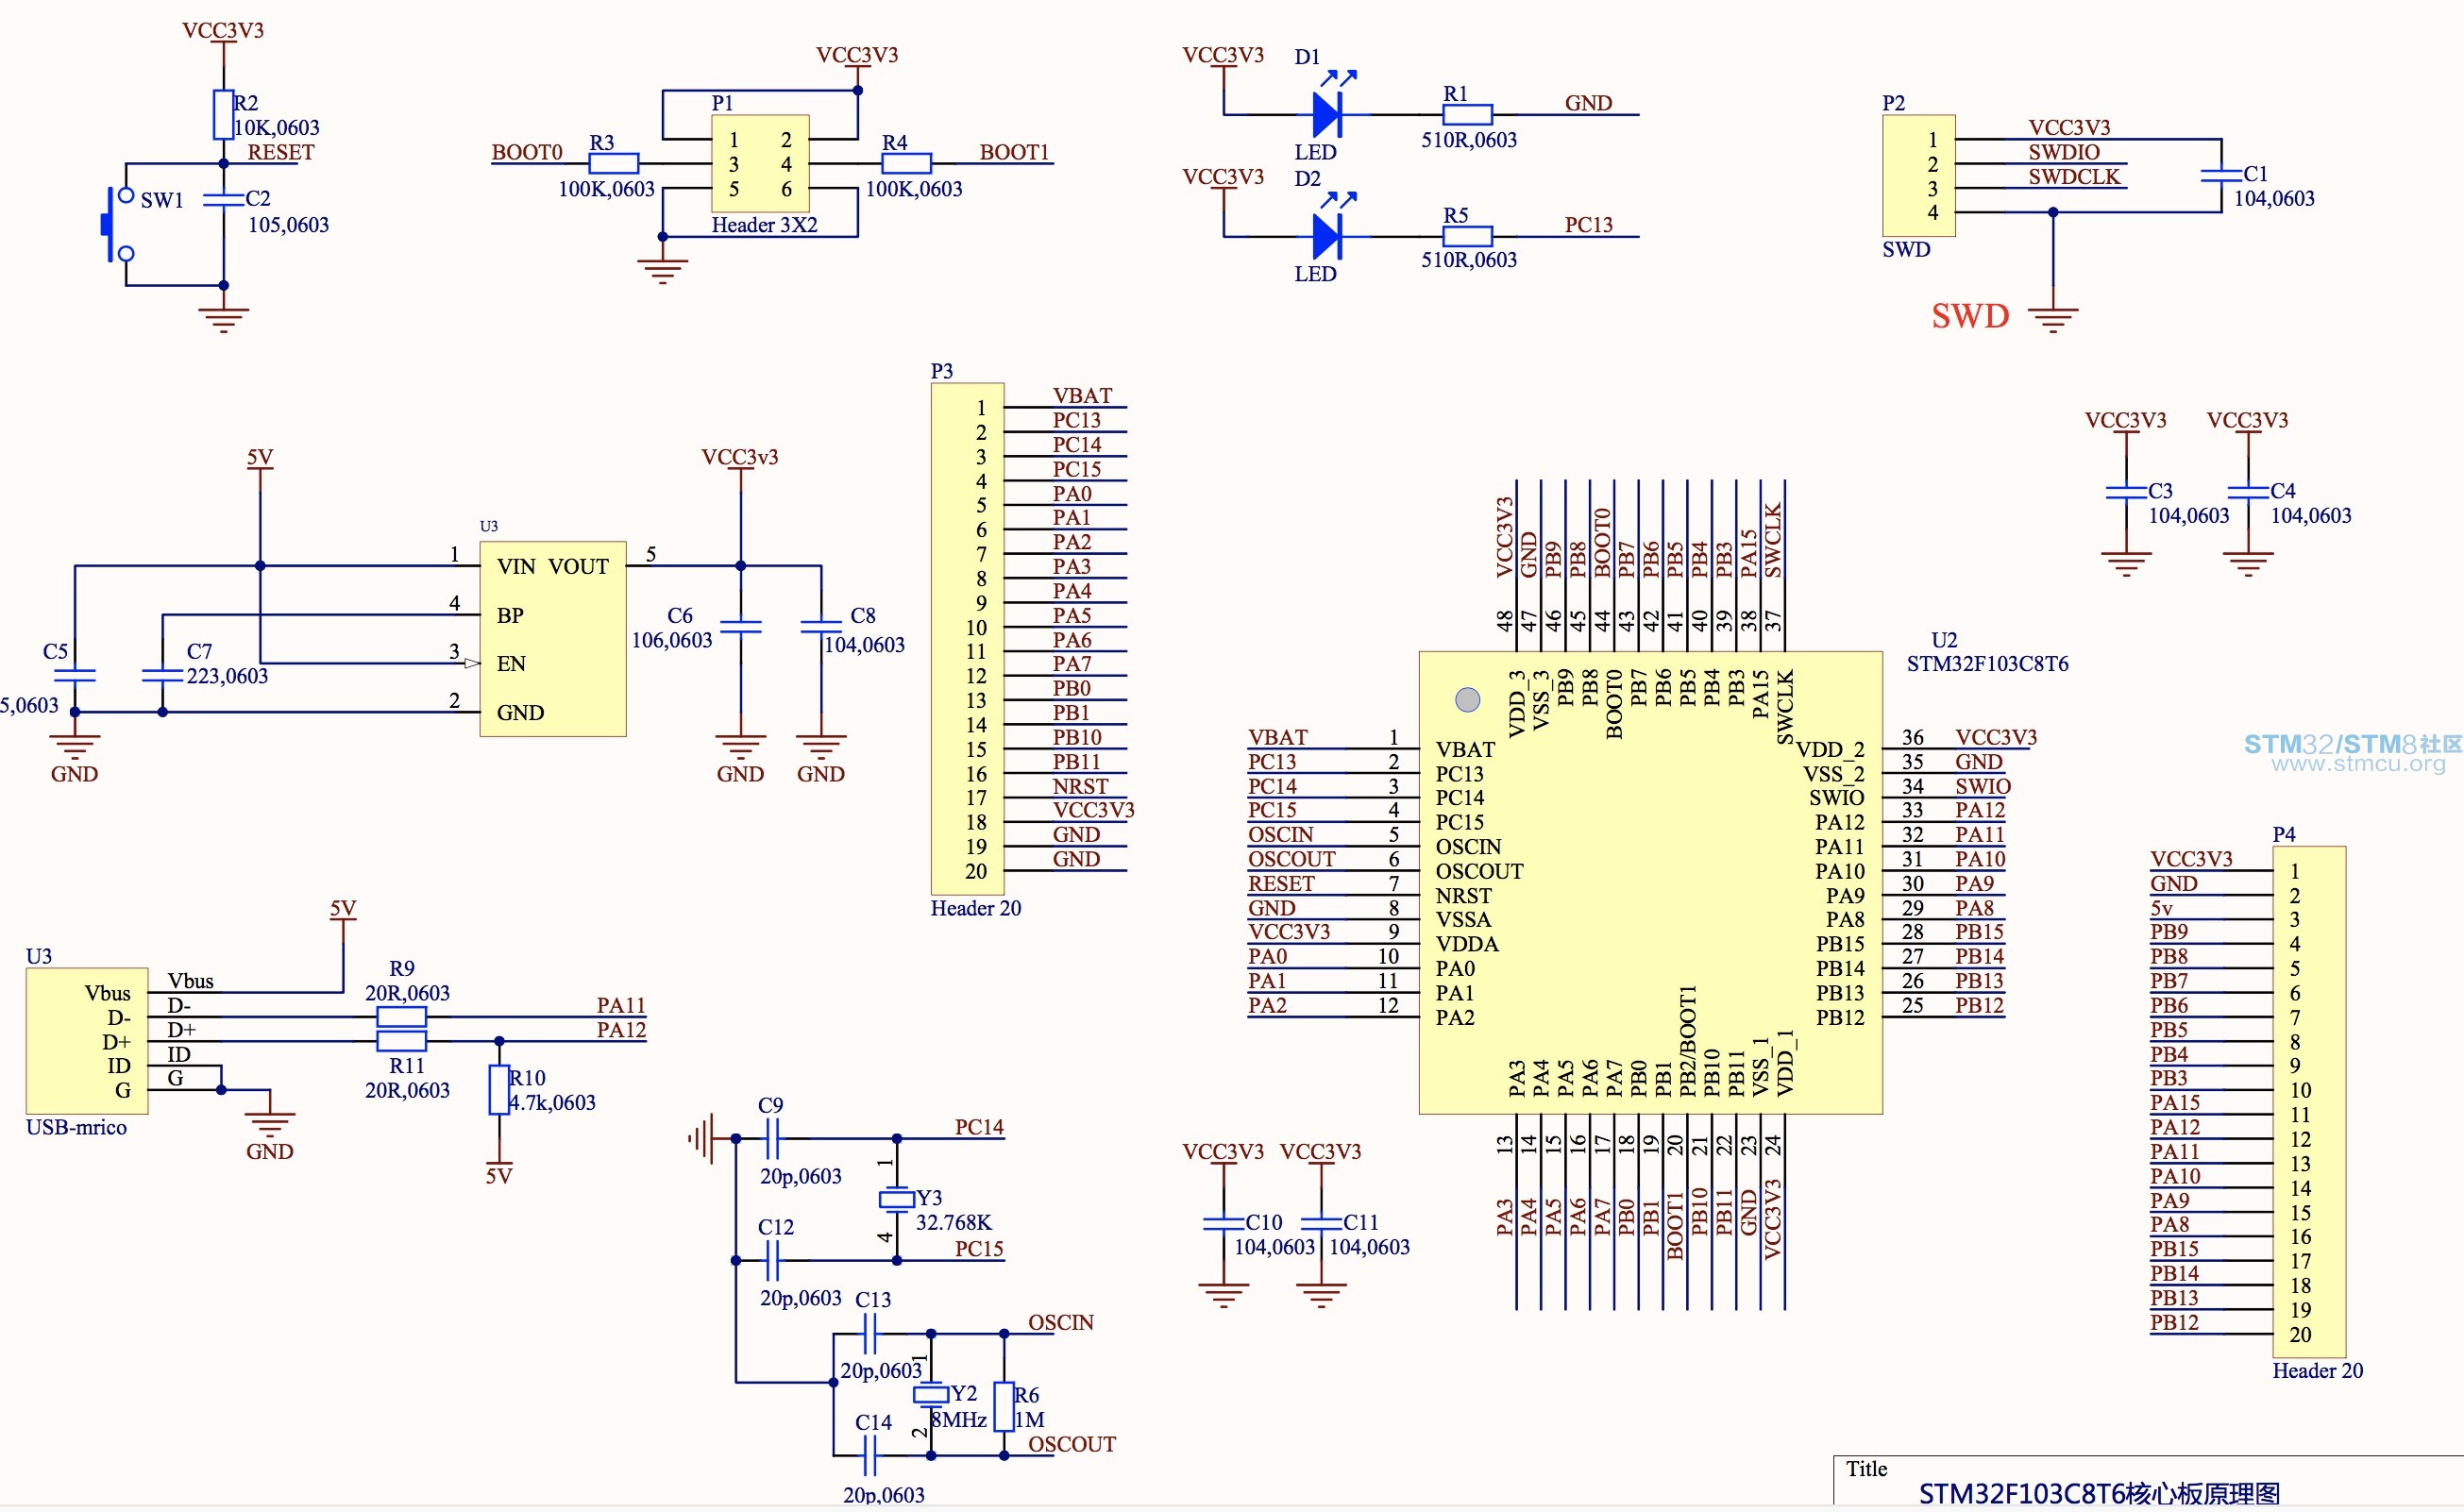Select resistor R4 near BOOT1

coord(906,163)
